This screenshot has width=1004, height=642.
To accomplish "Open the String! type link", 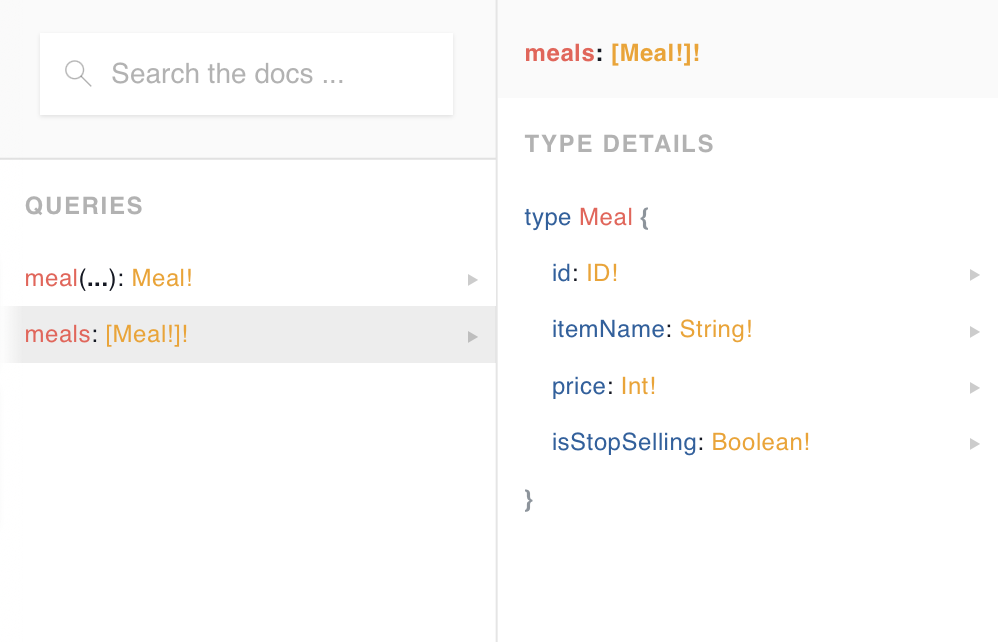I will pos(716,329).
